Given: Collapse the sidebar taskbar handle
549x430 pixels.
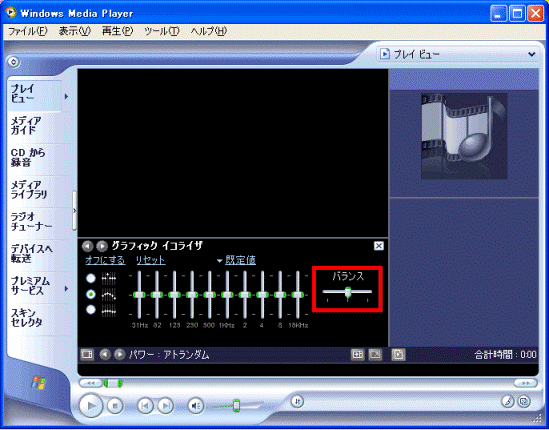Looking at the screenshot, I should point(74,210).
